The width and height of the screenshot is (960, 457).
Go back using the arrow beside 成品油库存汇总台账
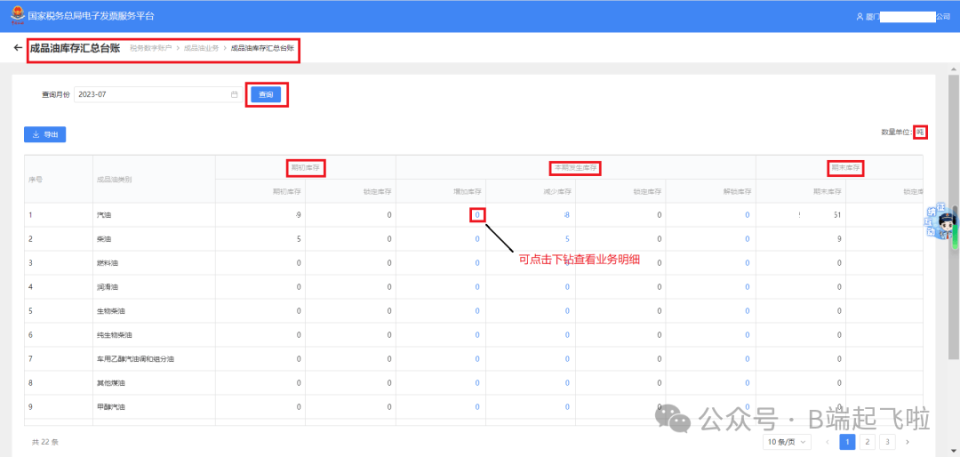click(18, 48)
